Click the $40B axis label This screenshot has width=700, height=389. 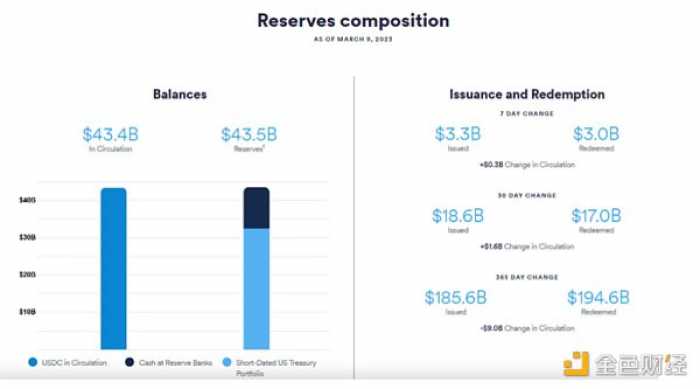click(x=27, y=200)
